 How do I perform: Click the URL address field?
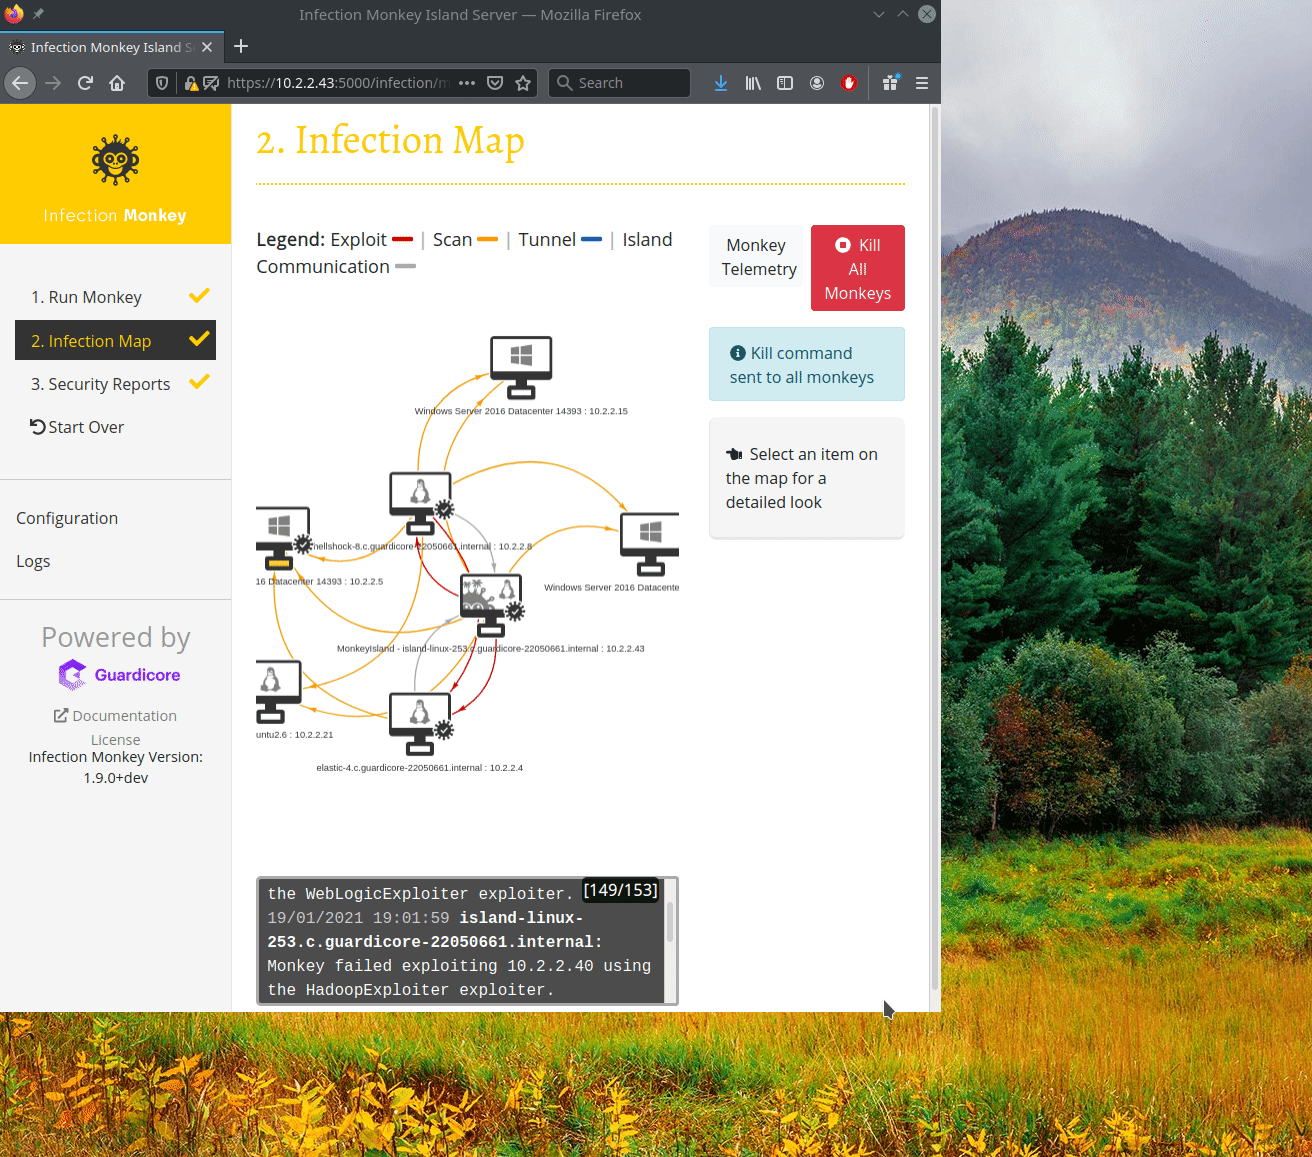[337, 83]
